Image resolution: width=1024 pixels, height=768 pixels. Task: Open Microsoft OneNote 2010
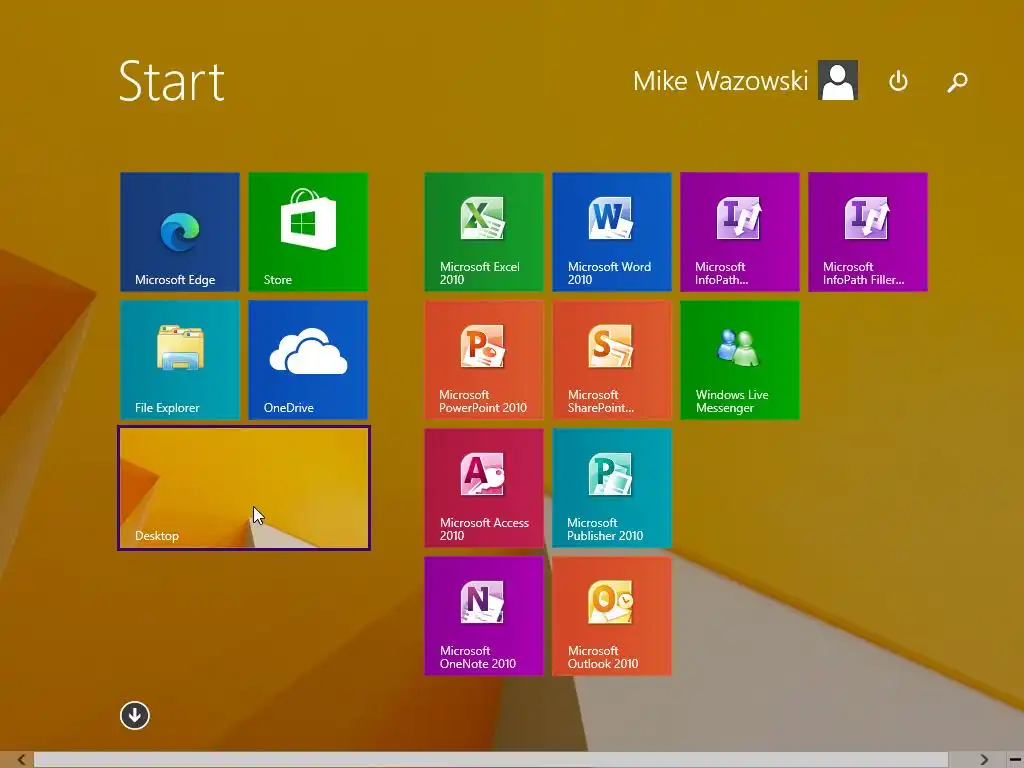484,616
